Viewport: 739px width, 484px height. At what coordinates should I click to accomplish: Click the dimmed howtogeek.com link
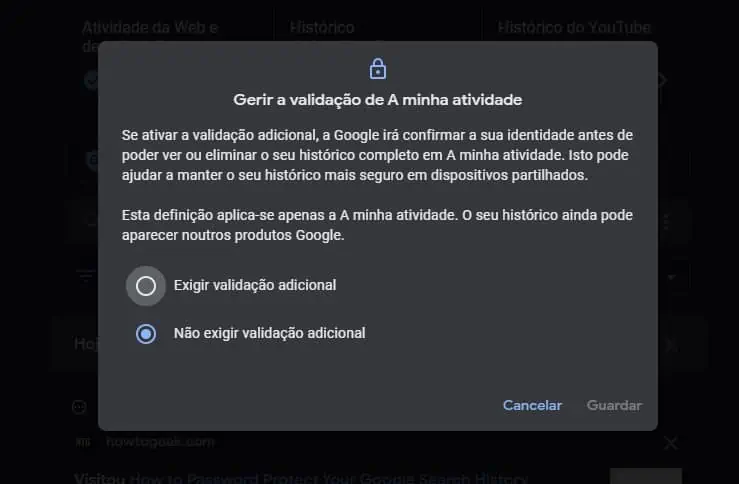[x=160, y=442]
